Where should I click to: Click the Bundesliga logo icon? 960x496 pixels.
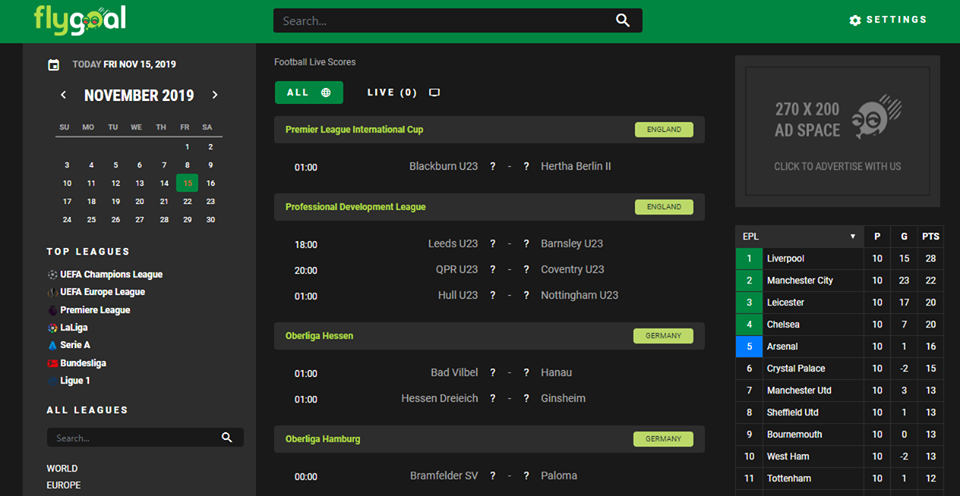52,363
